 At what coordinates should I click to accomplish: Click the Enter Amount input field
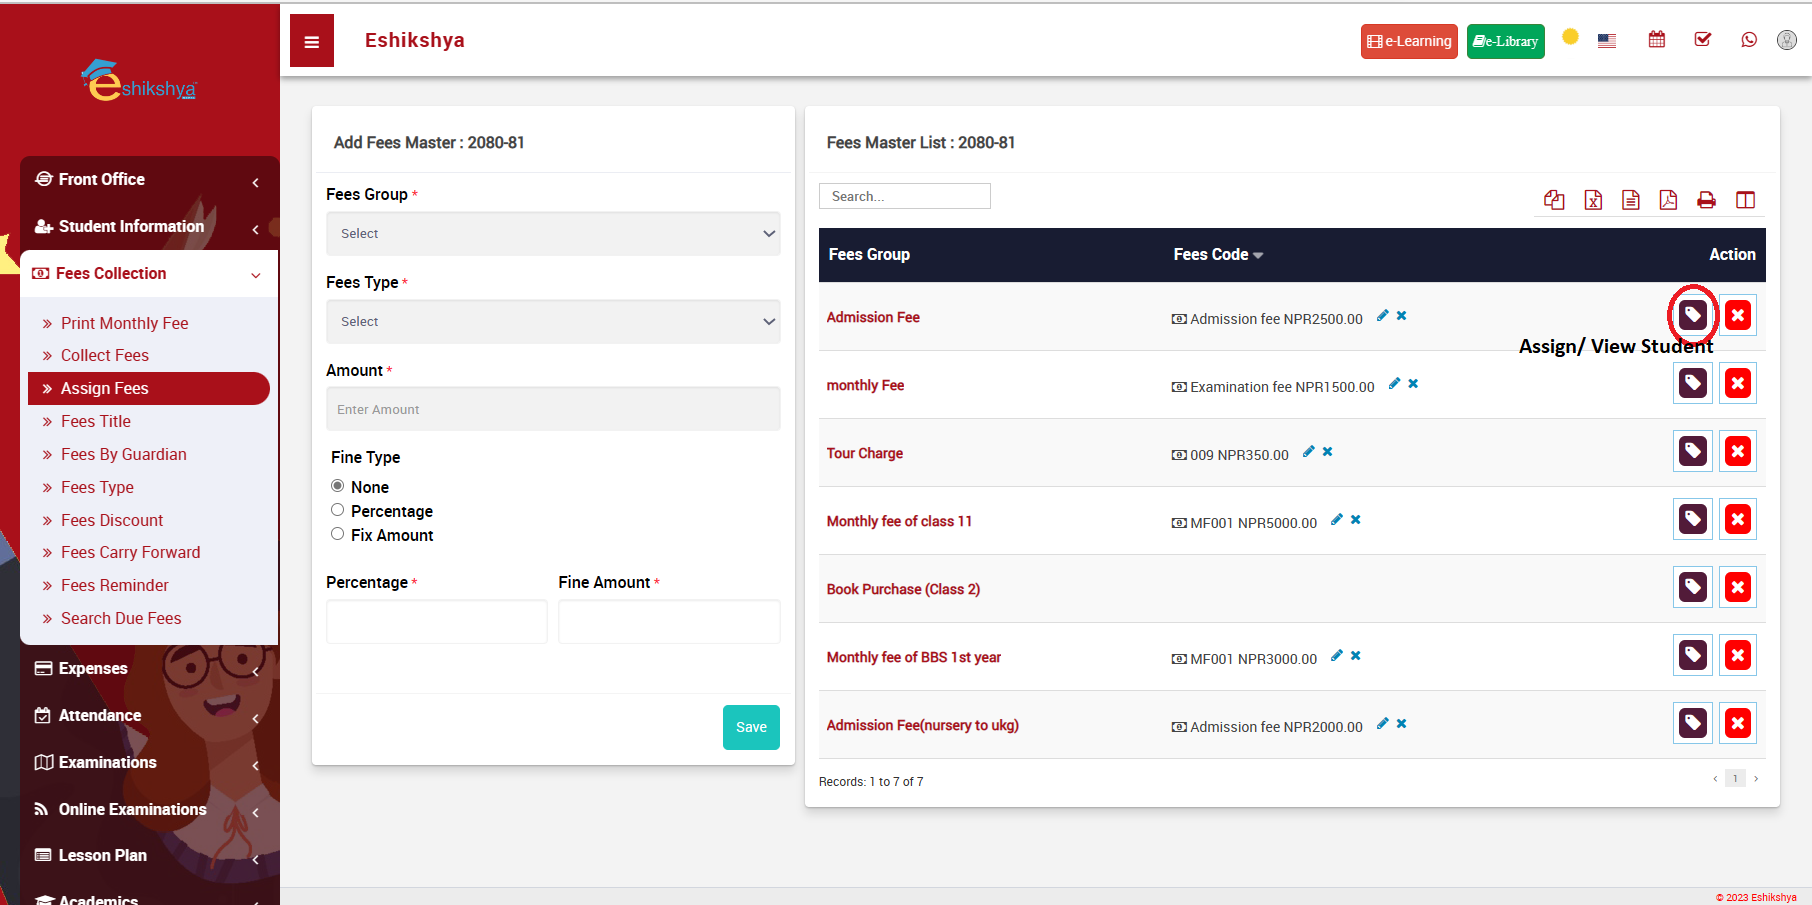coord(553,410)
